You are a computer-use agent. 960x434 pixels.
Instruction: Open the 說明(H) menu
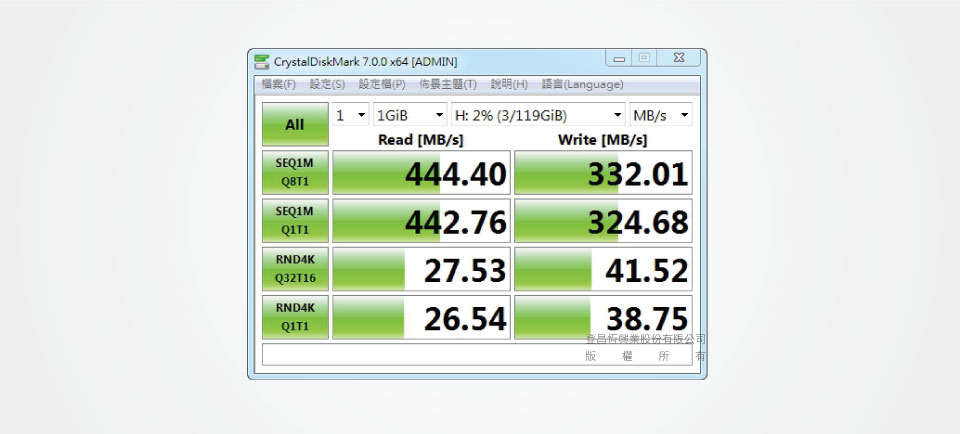coord(509,84)
